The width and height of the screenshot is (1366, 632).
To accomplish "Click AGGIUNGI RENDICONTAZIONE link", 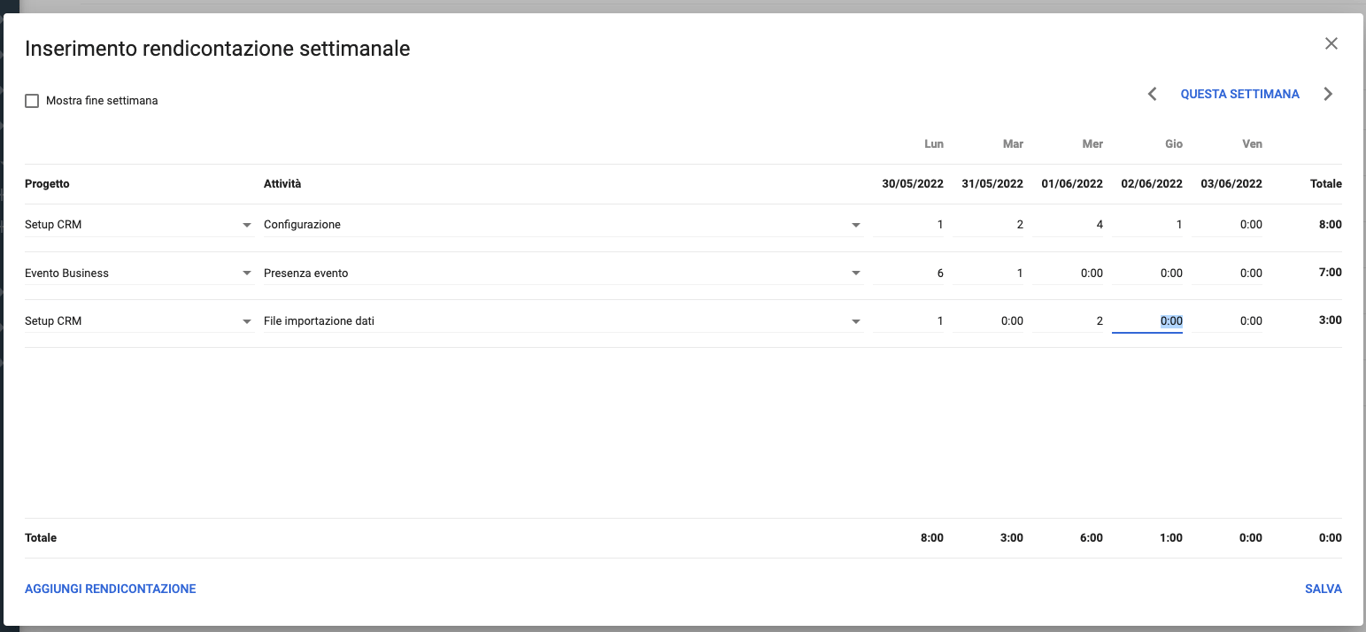I will tap(110, 589).
